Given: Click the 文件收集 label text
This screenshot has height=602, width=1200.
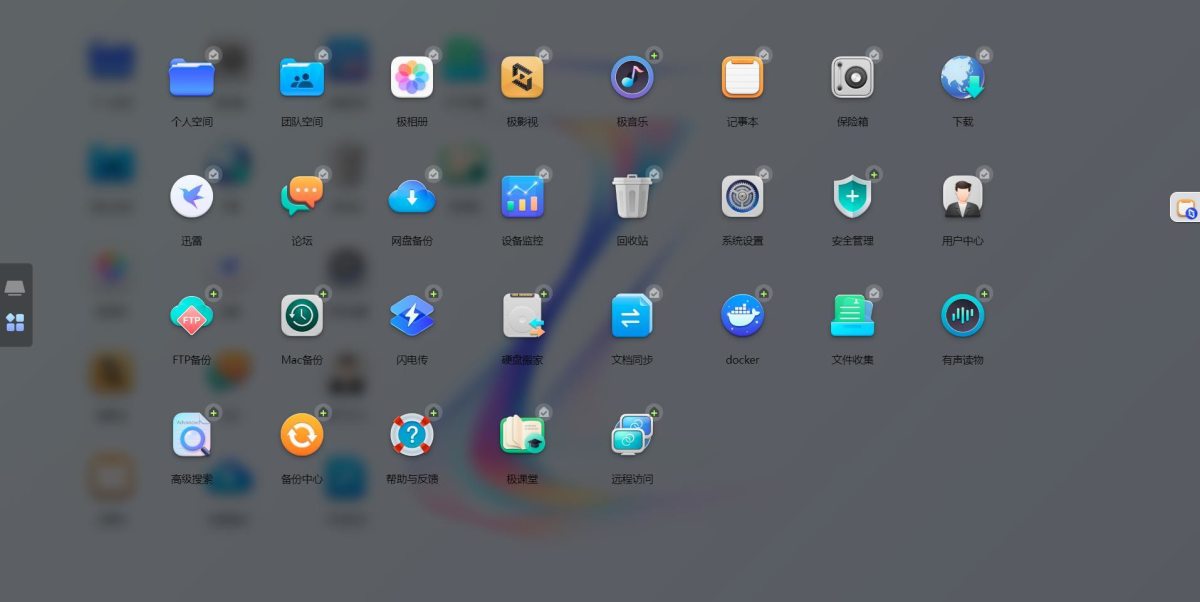Looking at the screenshot, I should click(852, 360).
